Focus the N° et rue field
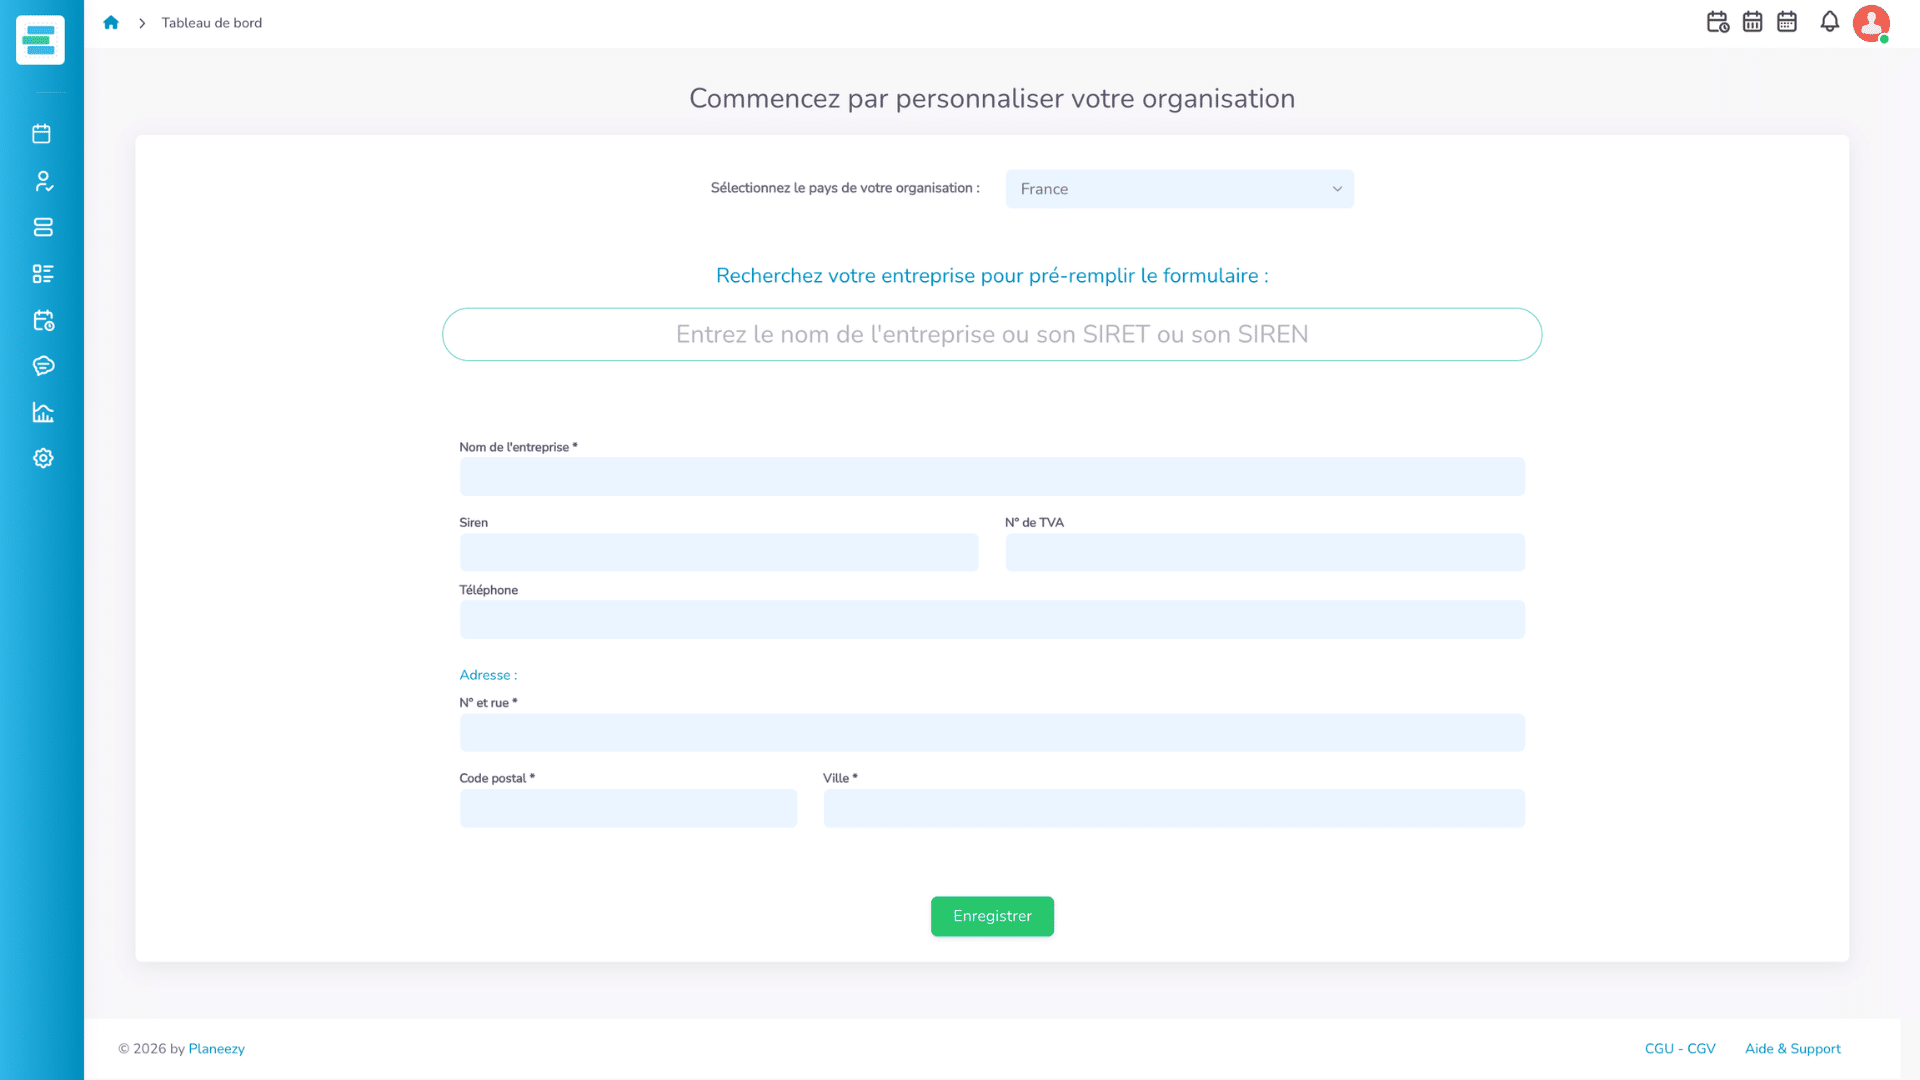This screenshot has height=1080, width=1920. [992, 733]
